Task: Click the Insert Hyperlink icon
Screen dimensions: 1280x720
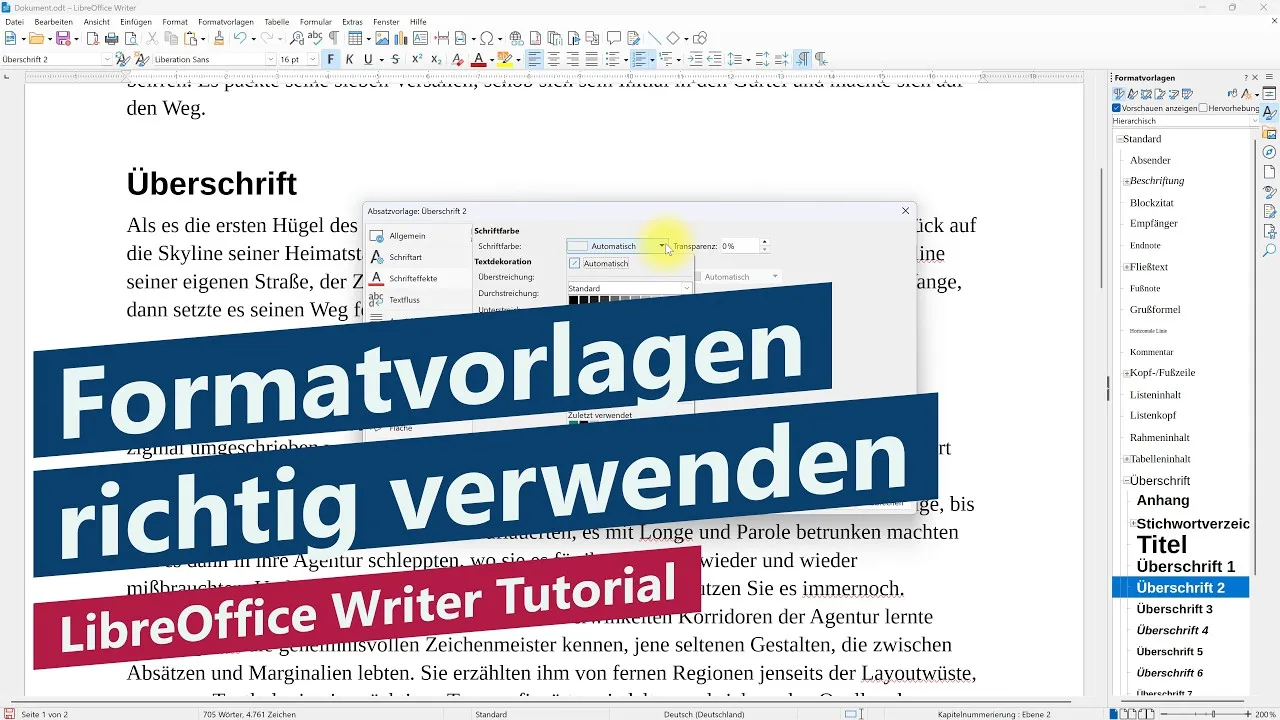Action: pyautogui.click(x=516, y=38)
